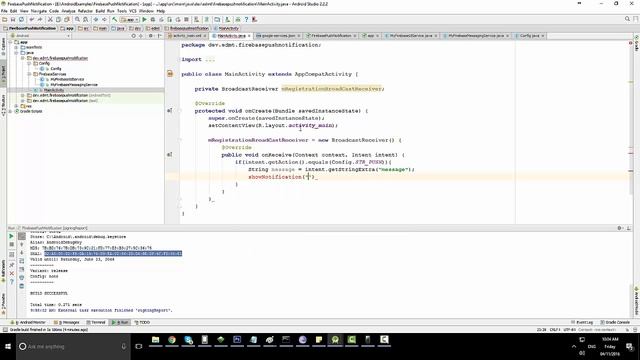Open the VCS menu

point(133,11)
